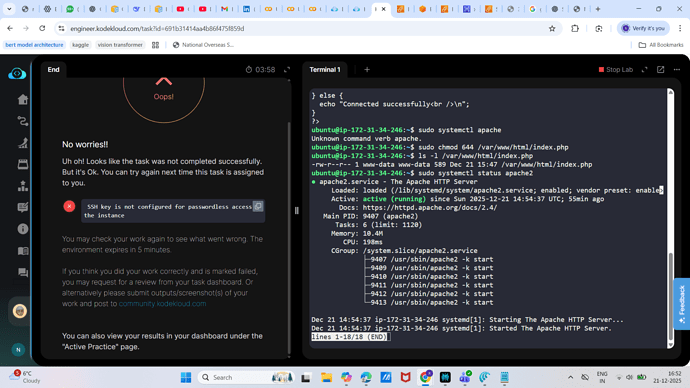Open the browser extensions puzzle icon

coord(575,29)
